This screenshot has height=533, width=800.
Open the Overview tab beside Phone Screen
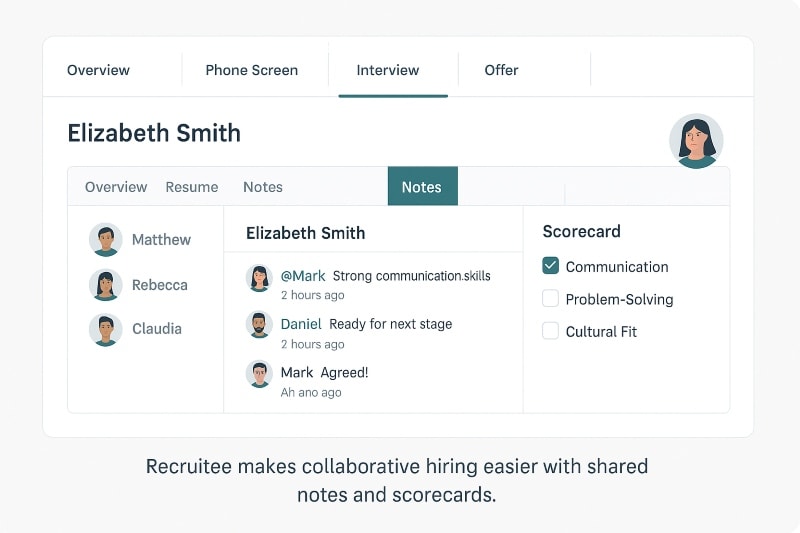point(98,70)
